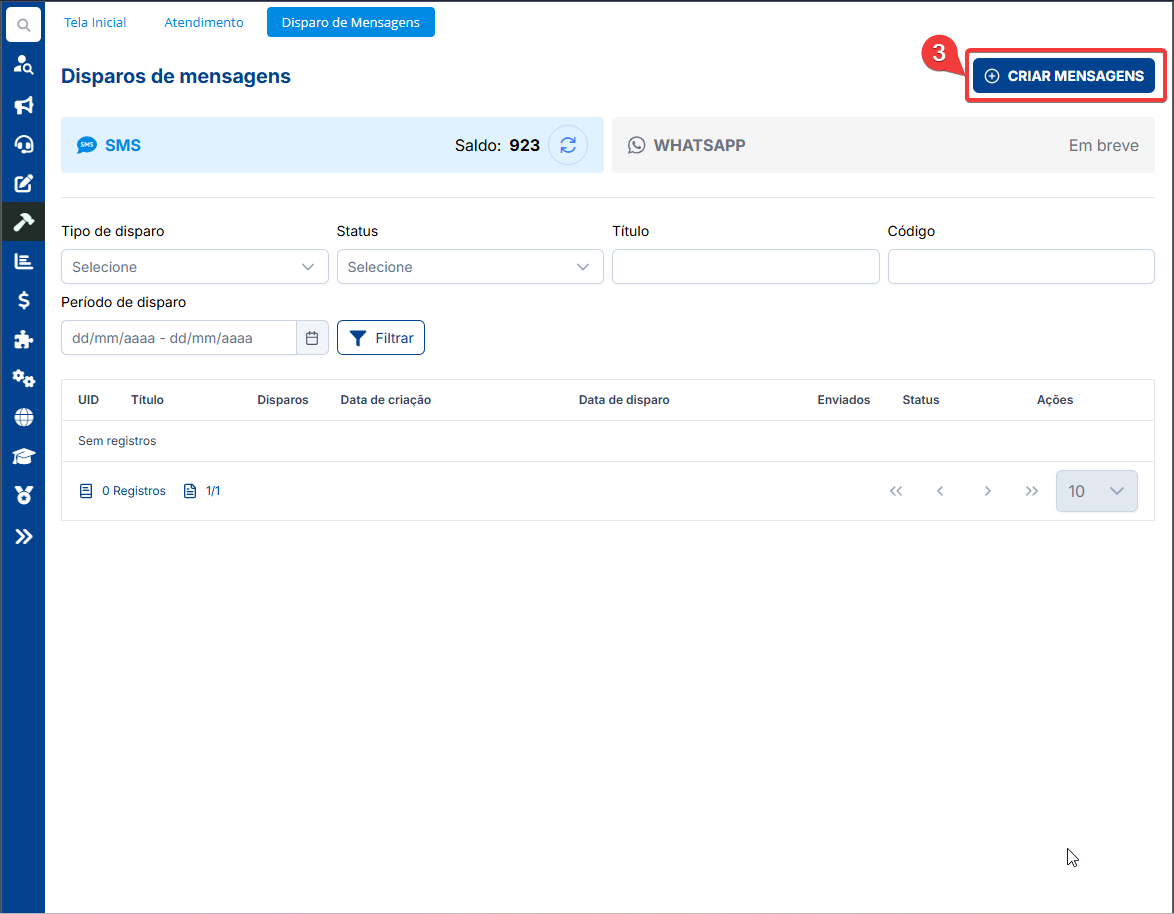Click the Ações column header
This screenshot has width=1174, height=914.
pos(1055,400)
